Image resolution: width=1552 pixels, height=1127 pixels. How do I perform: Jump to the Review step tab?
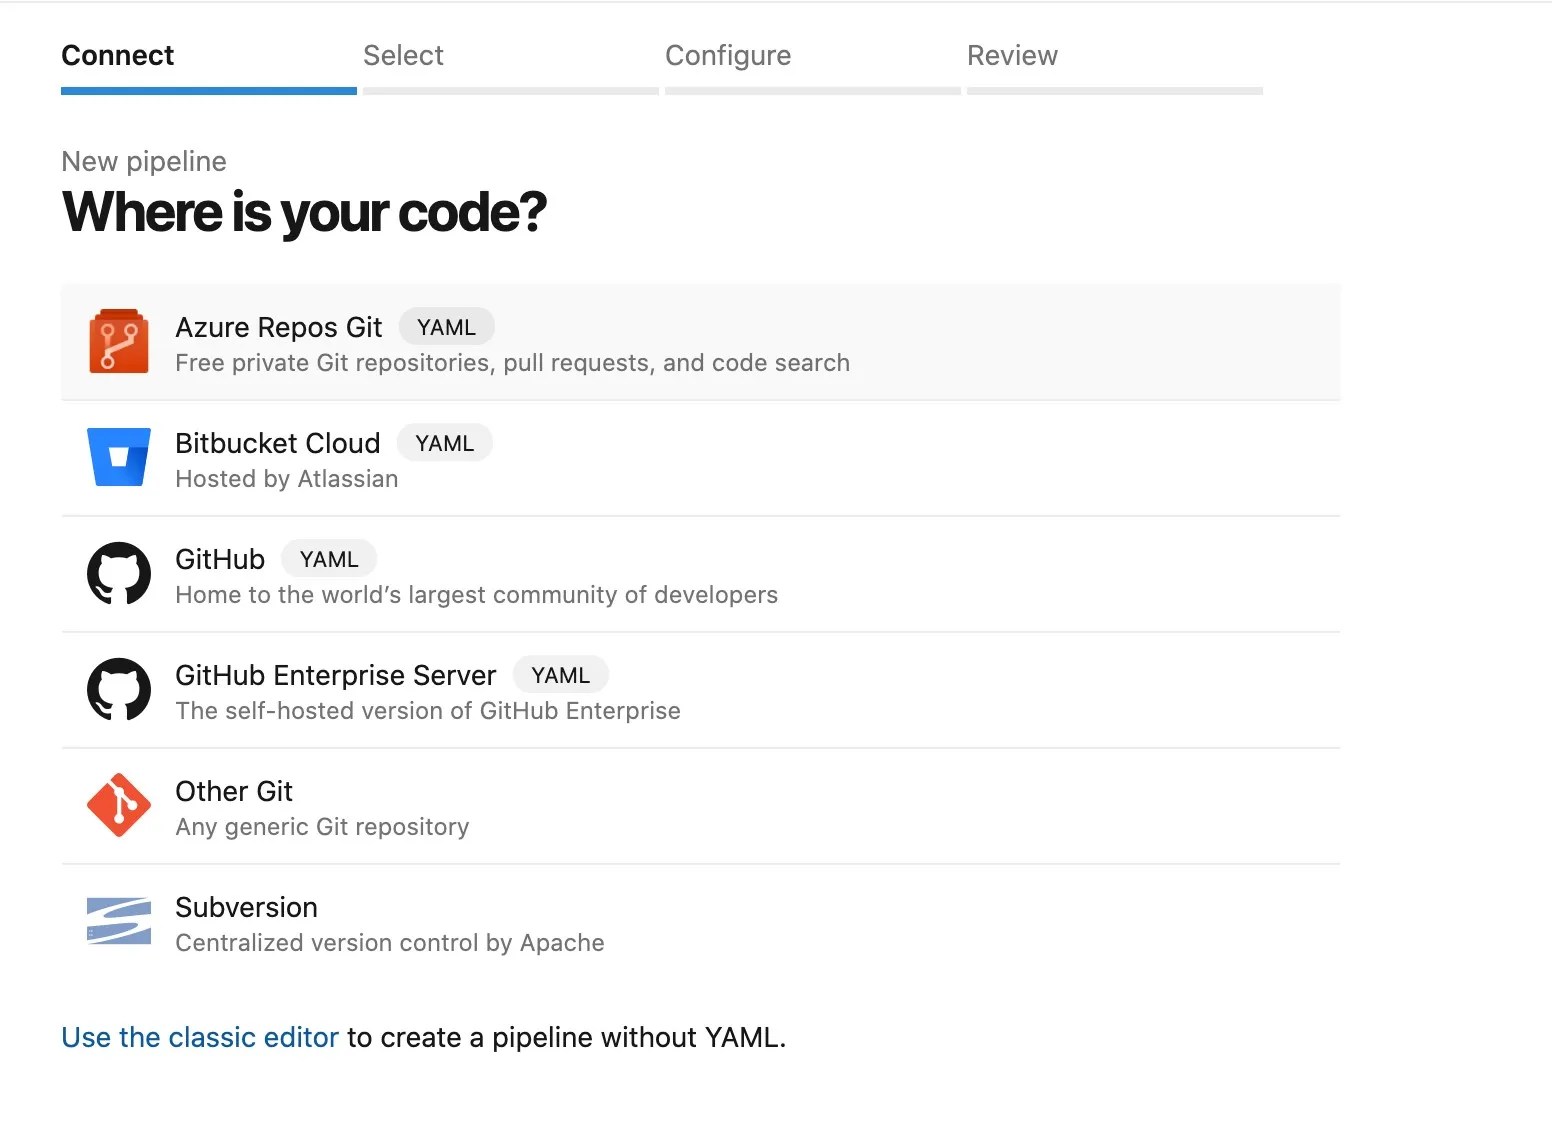(x=1012, y=56)
